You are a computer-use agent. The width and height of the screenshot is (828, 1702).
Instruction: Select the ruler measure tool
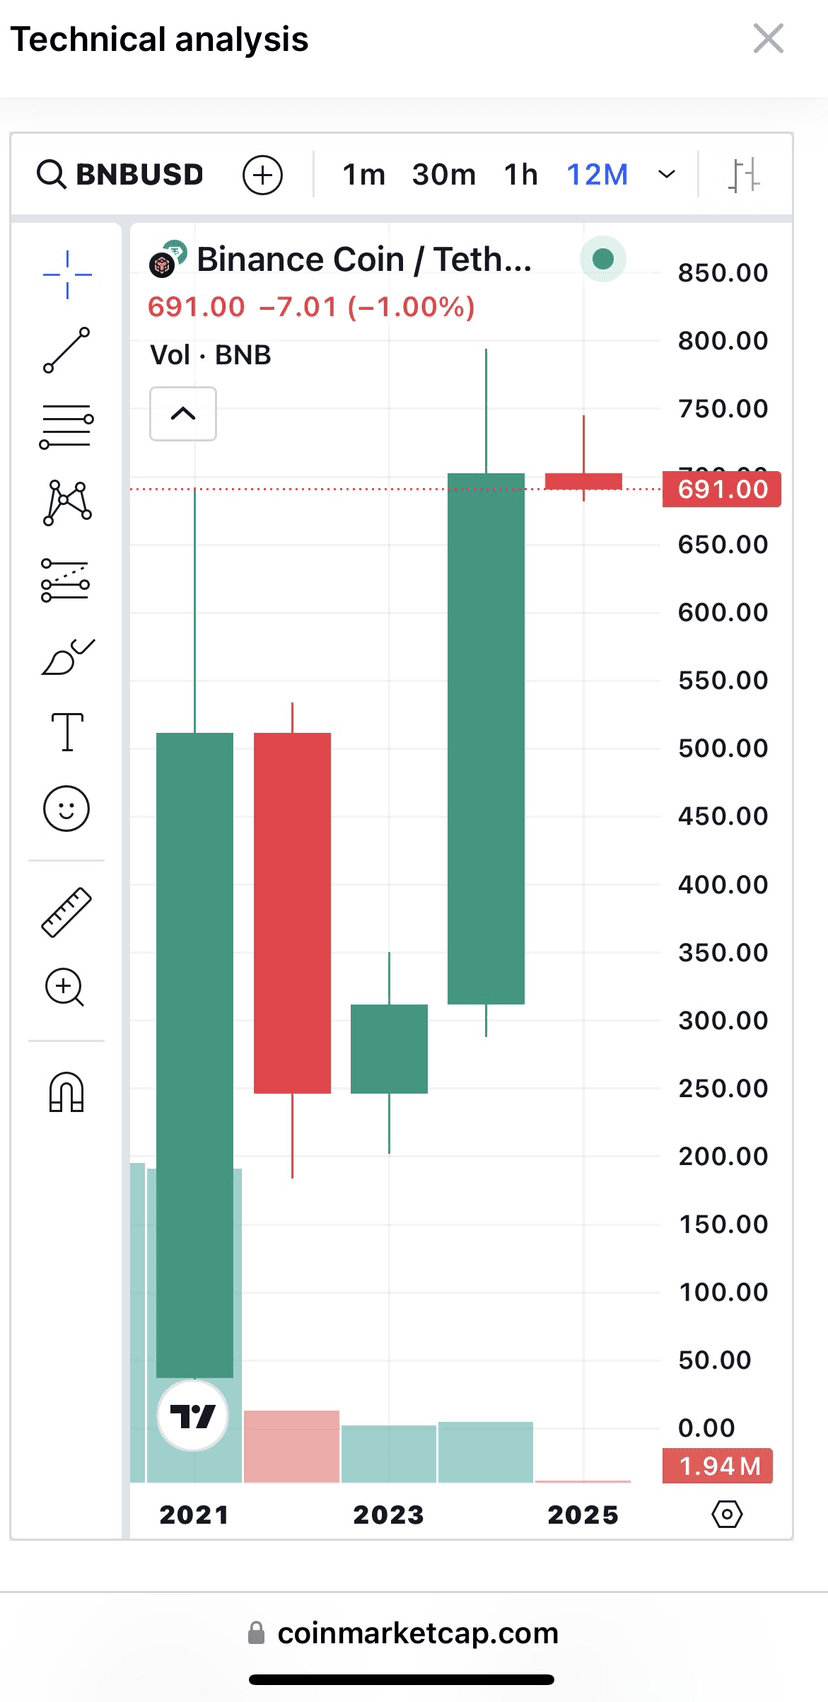pos(67,911)
